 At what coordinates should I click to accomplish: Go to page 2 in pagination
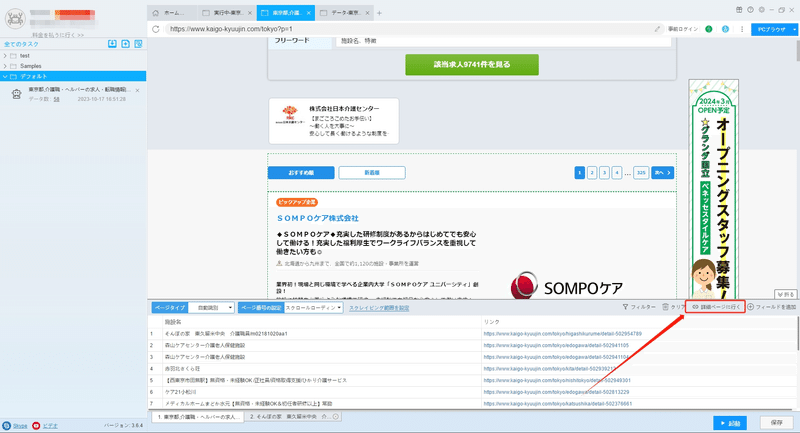pyautogui.click(x=592, y=173)
